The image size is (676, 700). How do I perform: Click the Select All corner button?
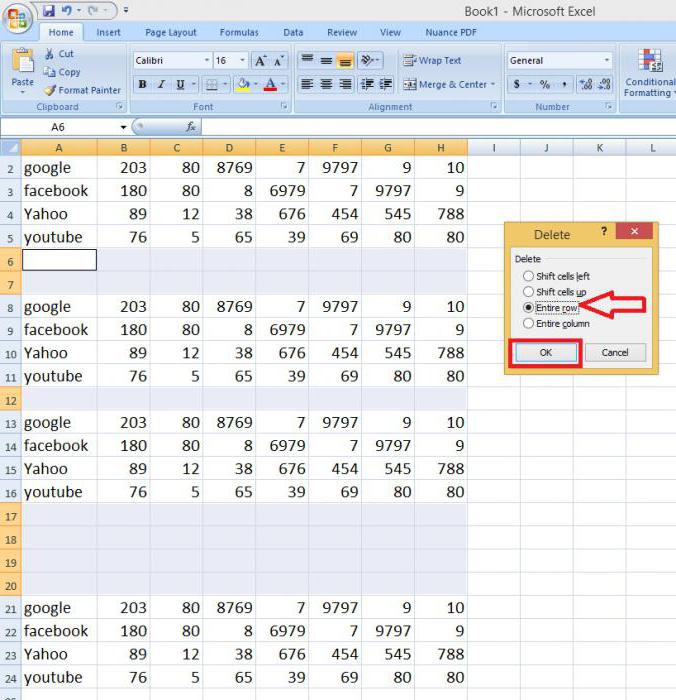point(11,147)
